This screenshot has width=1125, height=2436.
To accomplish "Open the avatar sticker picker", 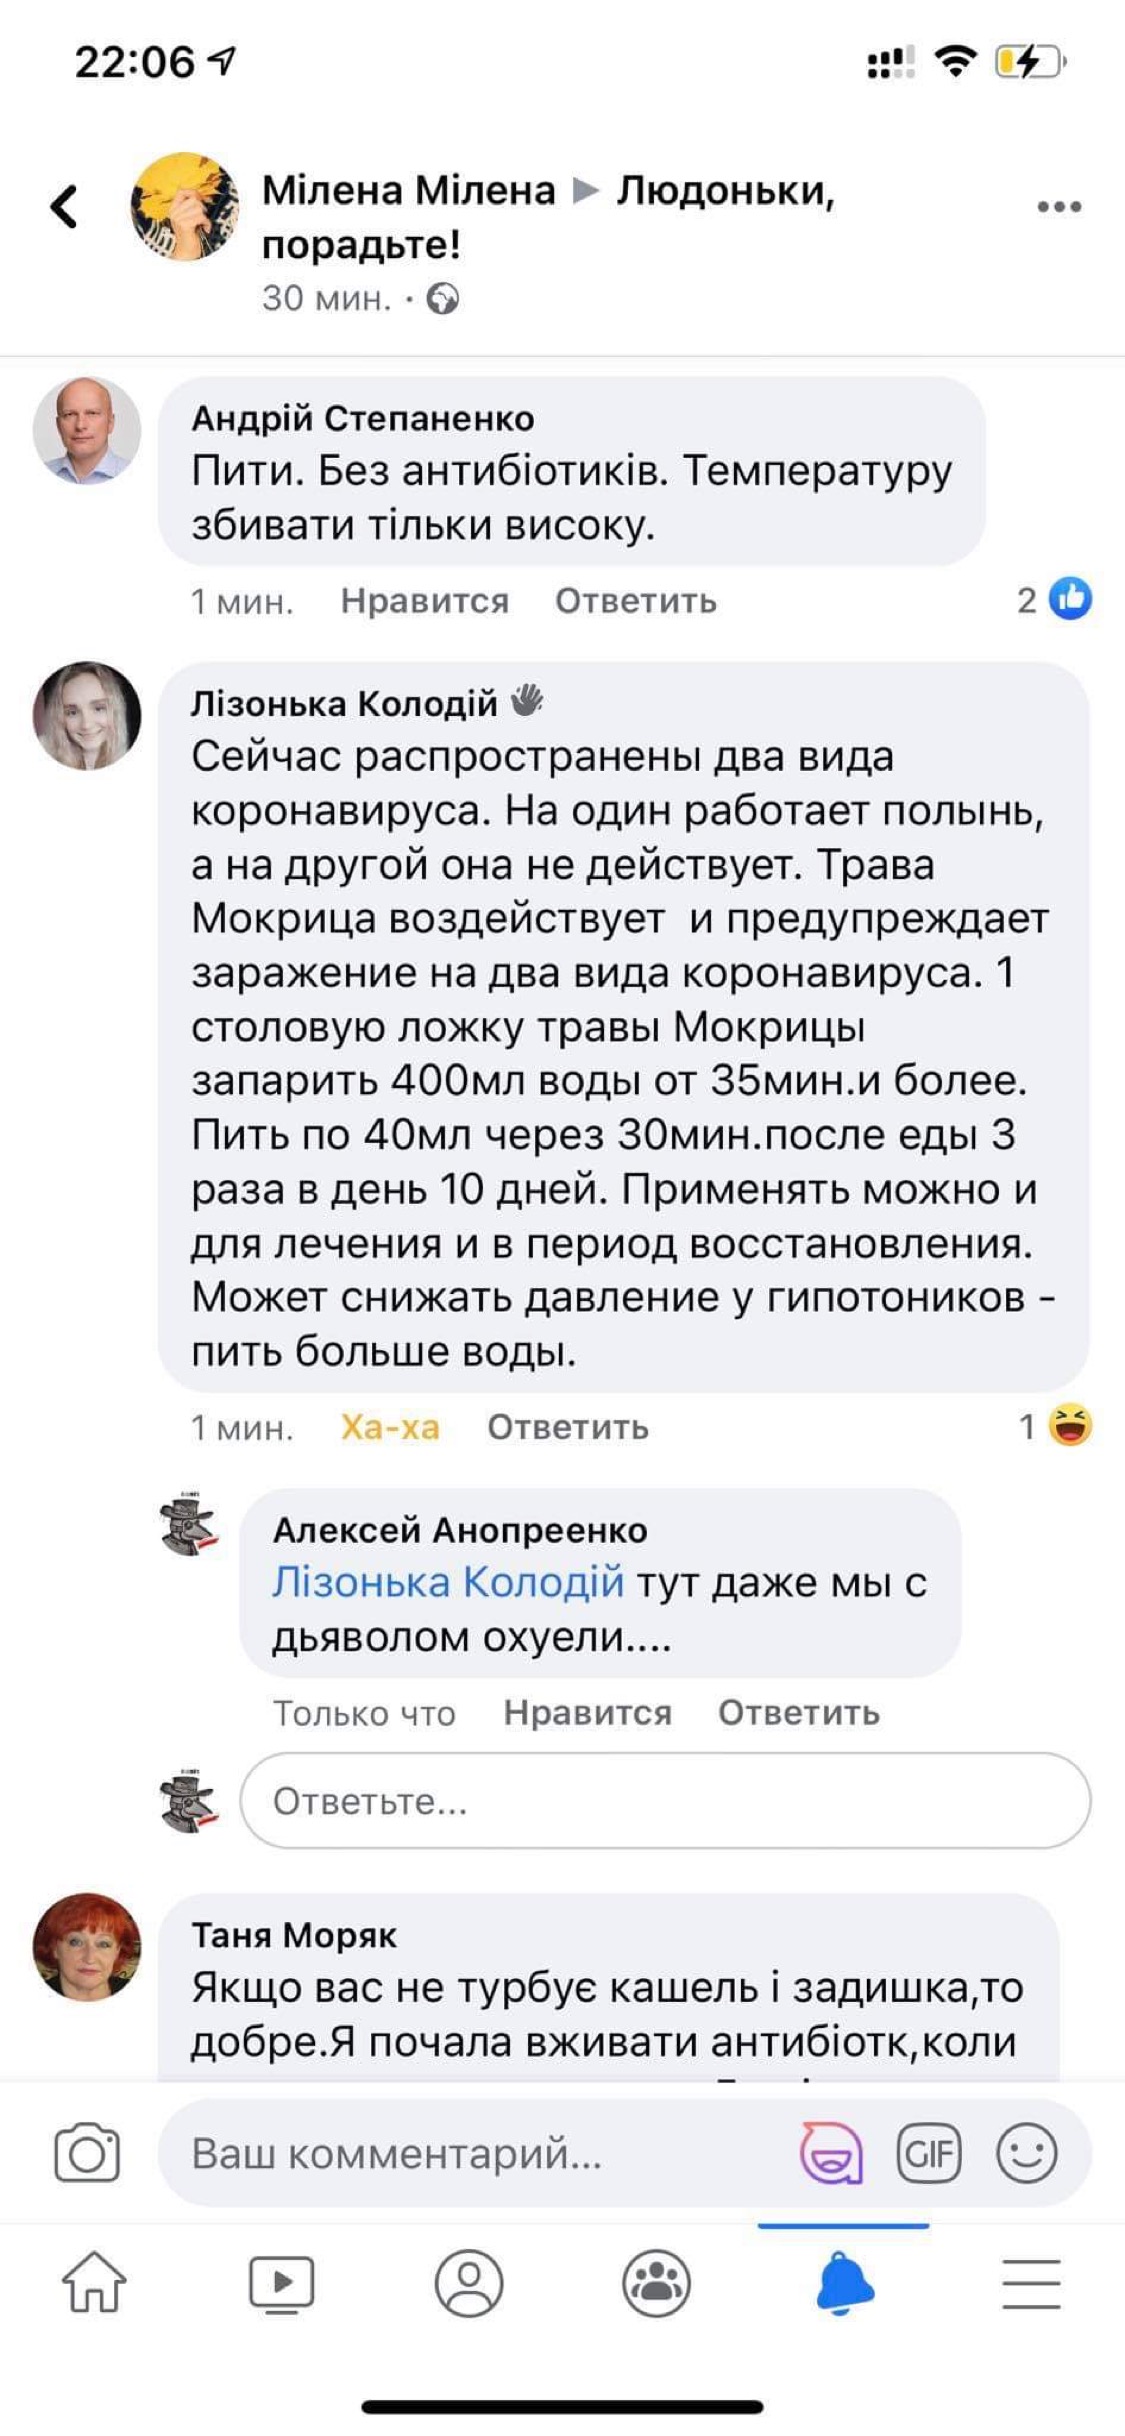I will point(831,2153).
